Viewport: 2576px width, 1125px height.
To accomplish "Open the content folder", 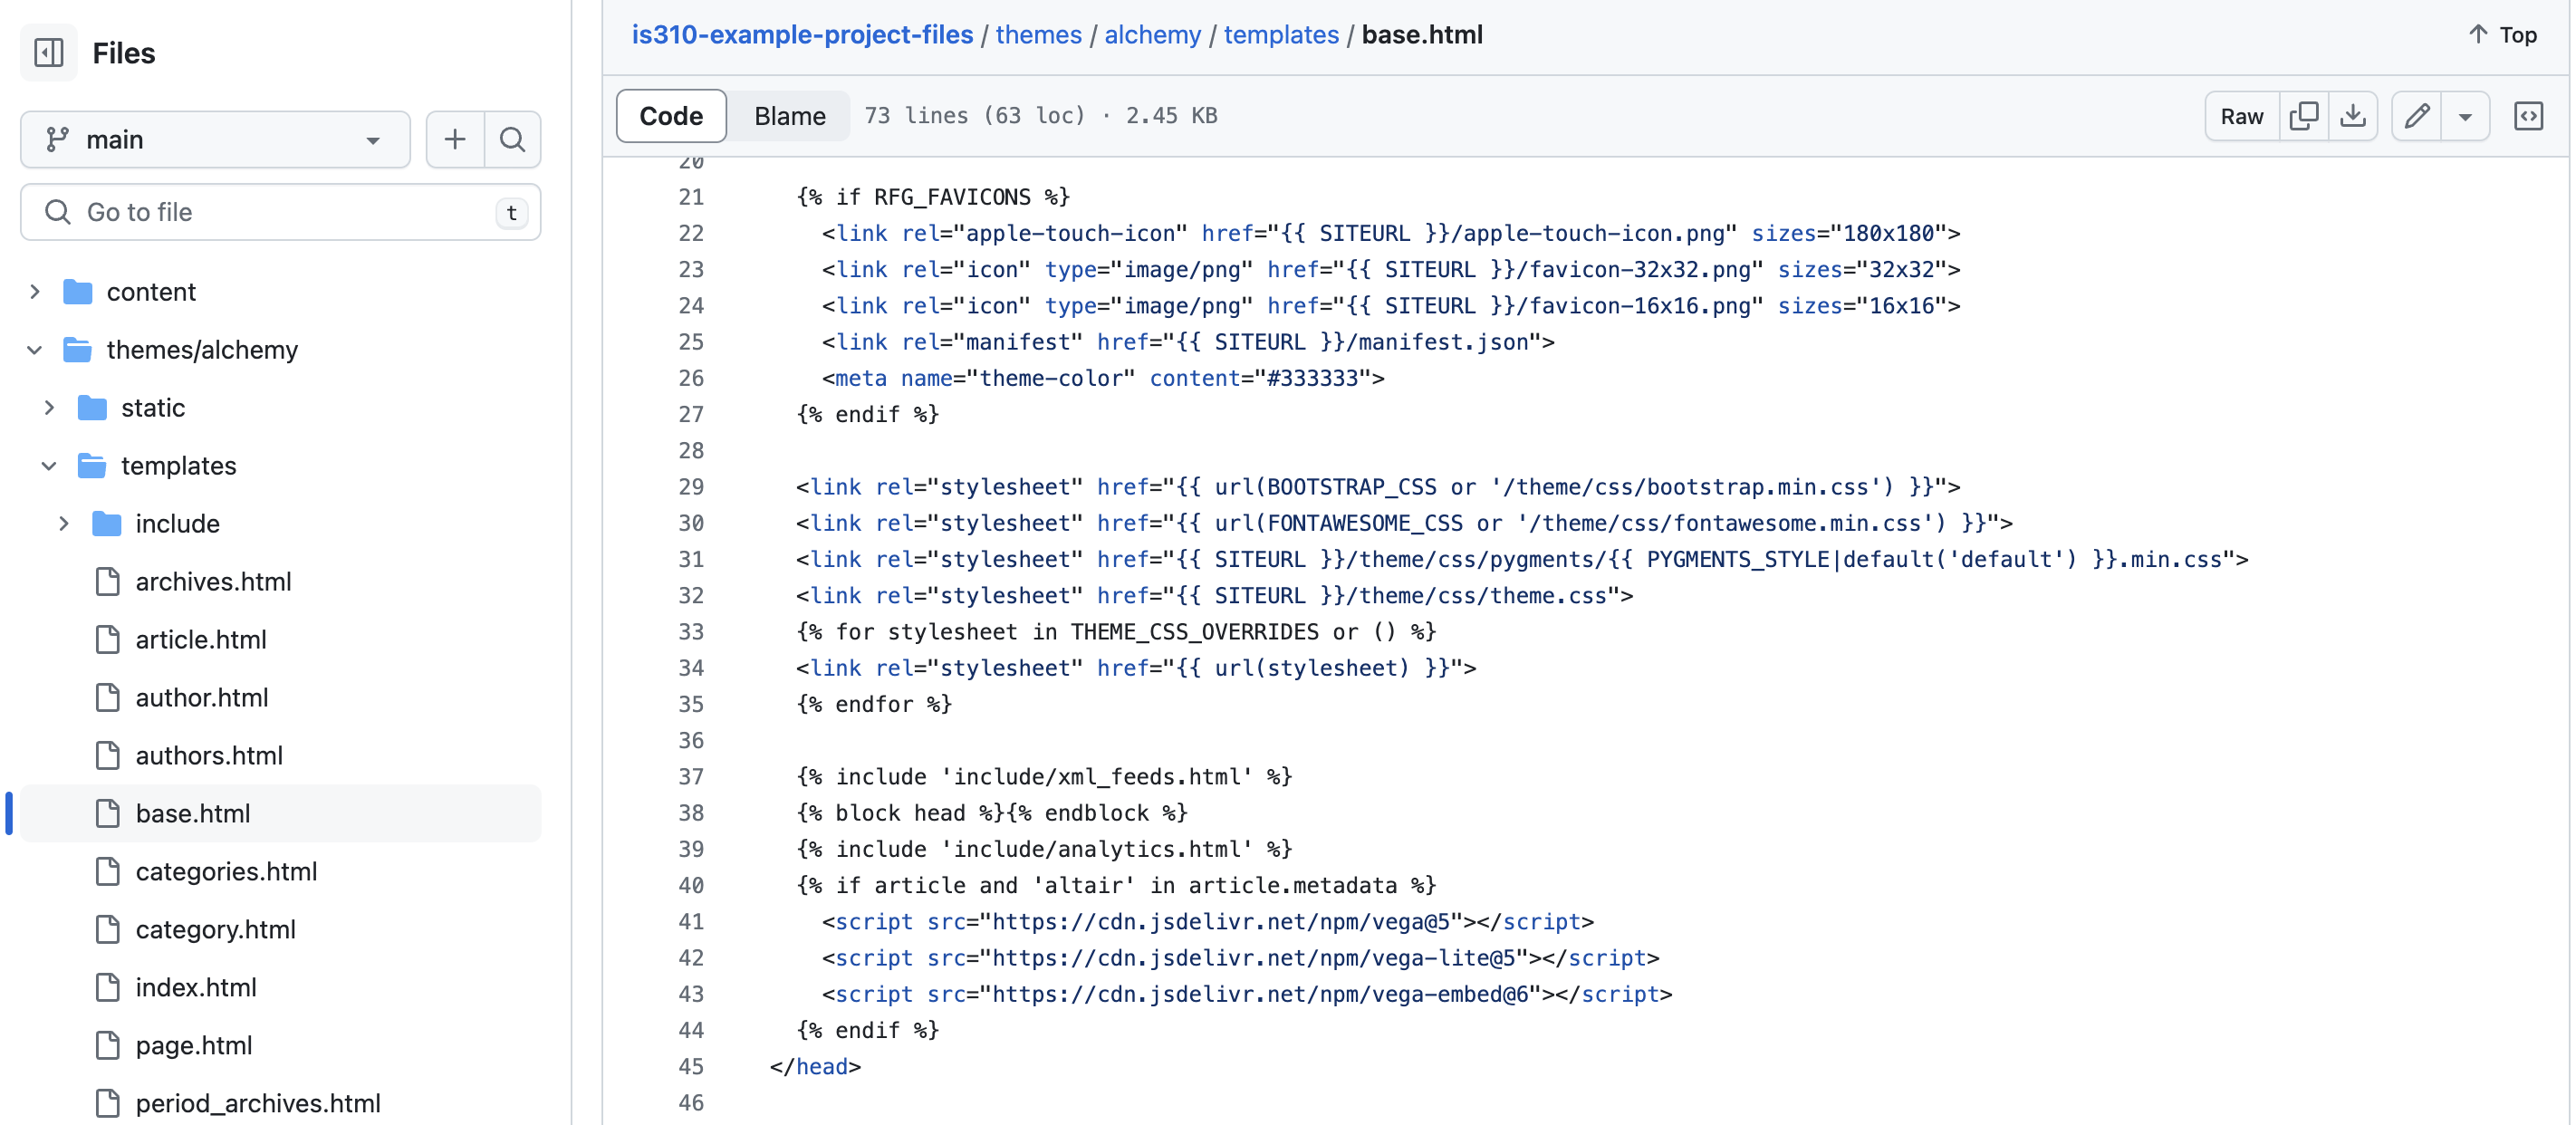I will click(x=151, y=292).
